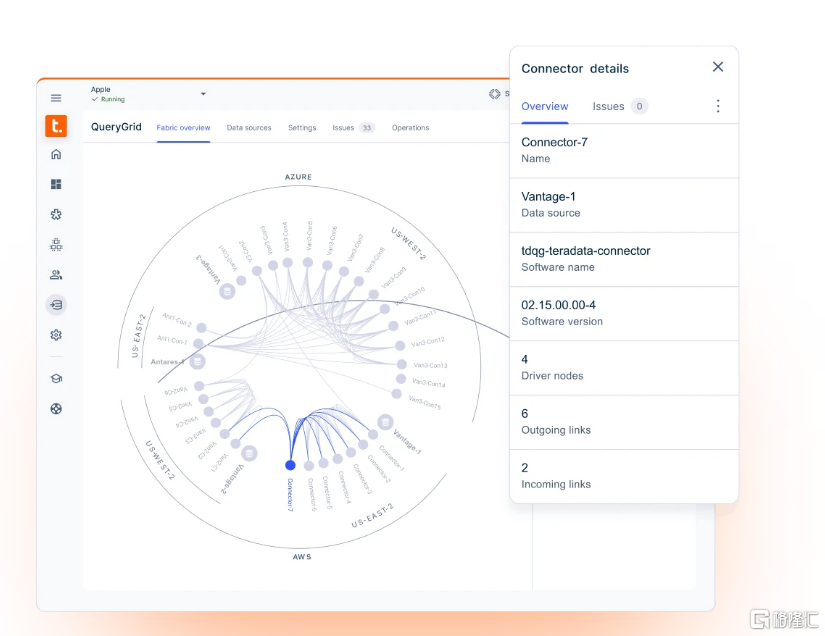Click the tdqg-teradata-connector software name
Screen dimensions: 825x636
coord(586,251)
